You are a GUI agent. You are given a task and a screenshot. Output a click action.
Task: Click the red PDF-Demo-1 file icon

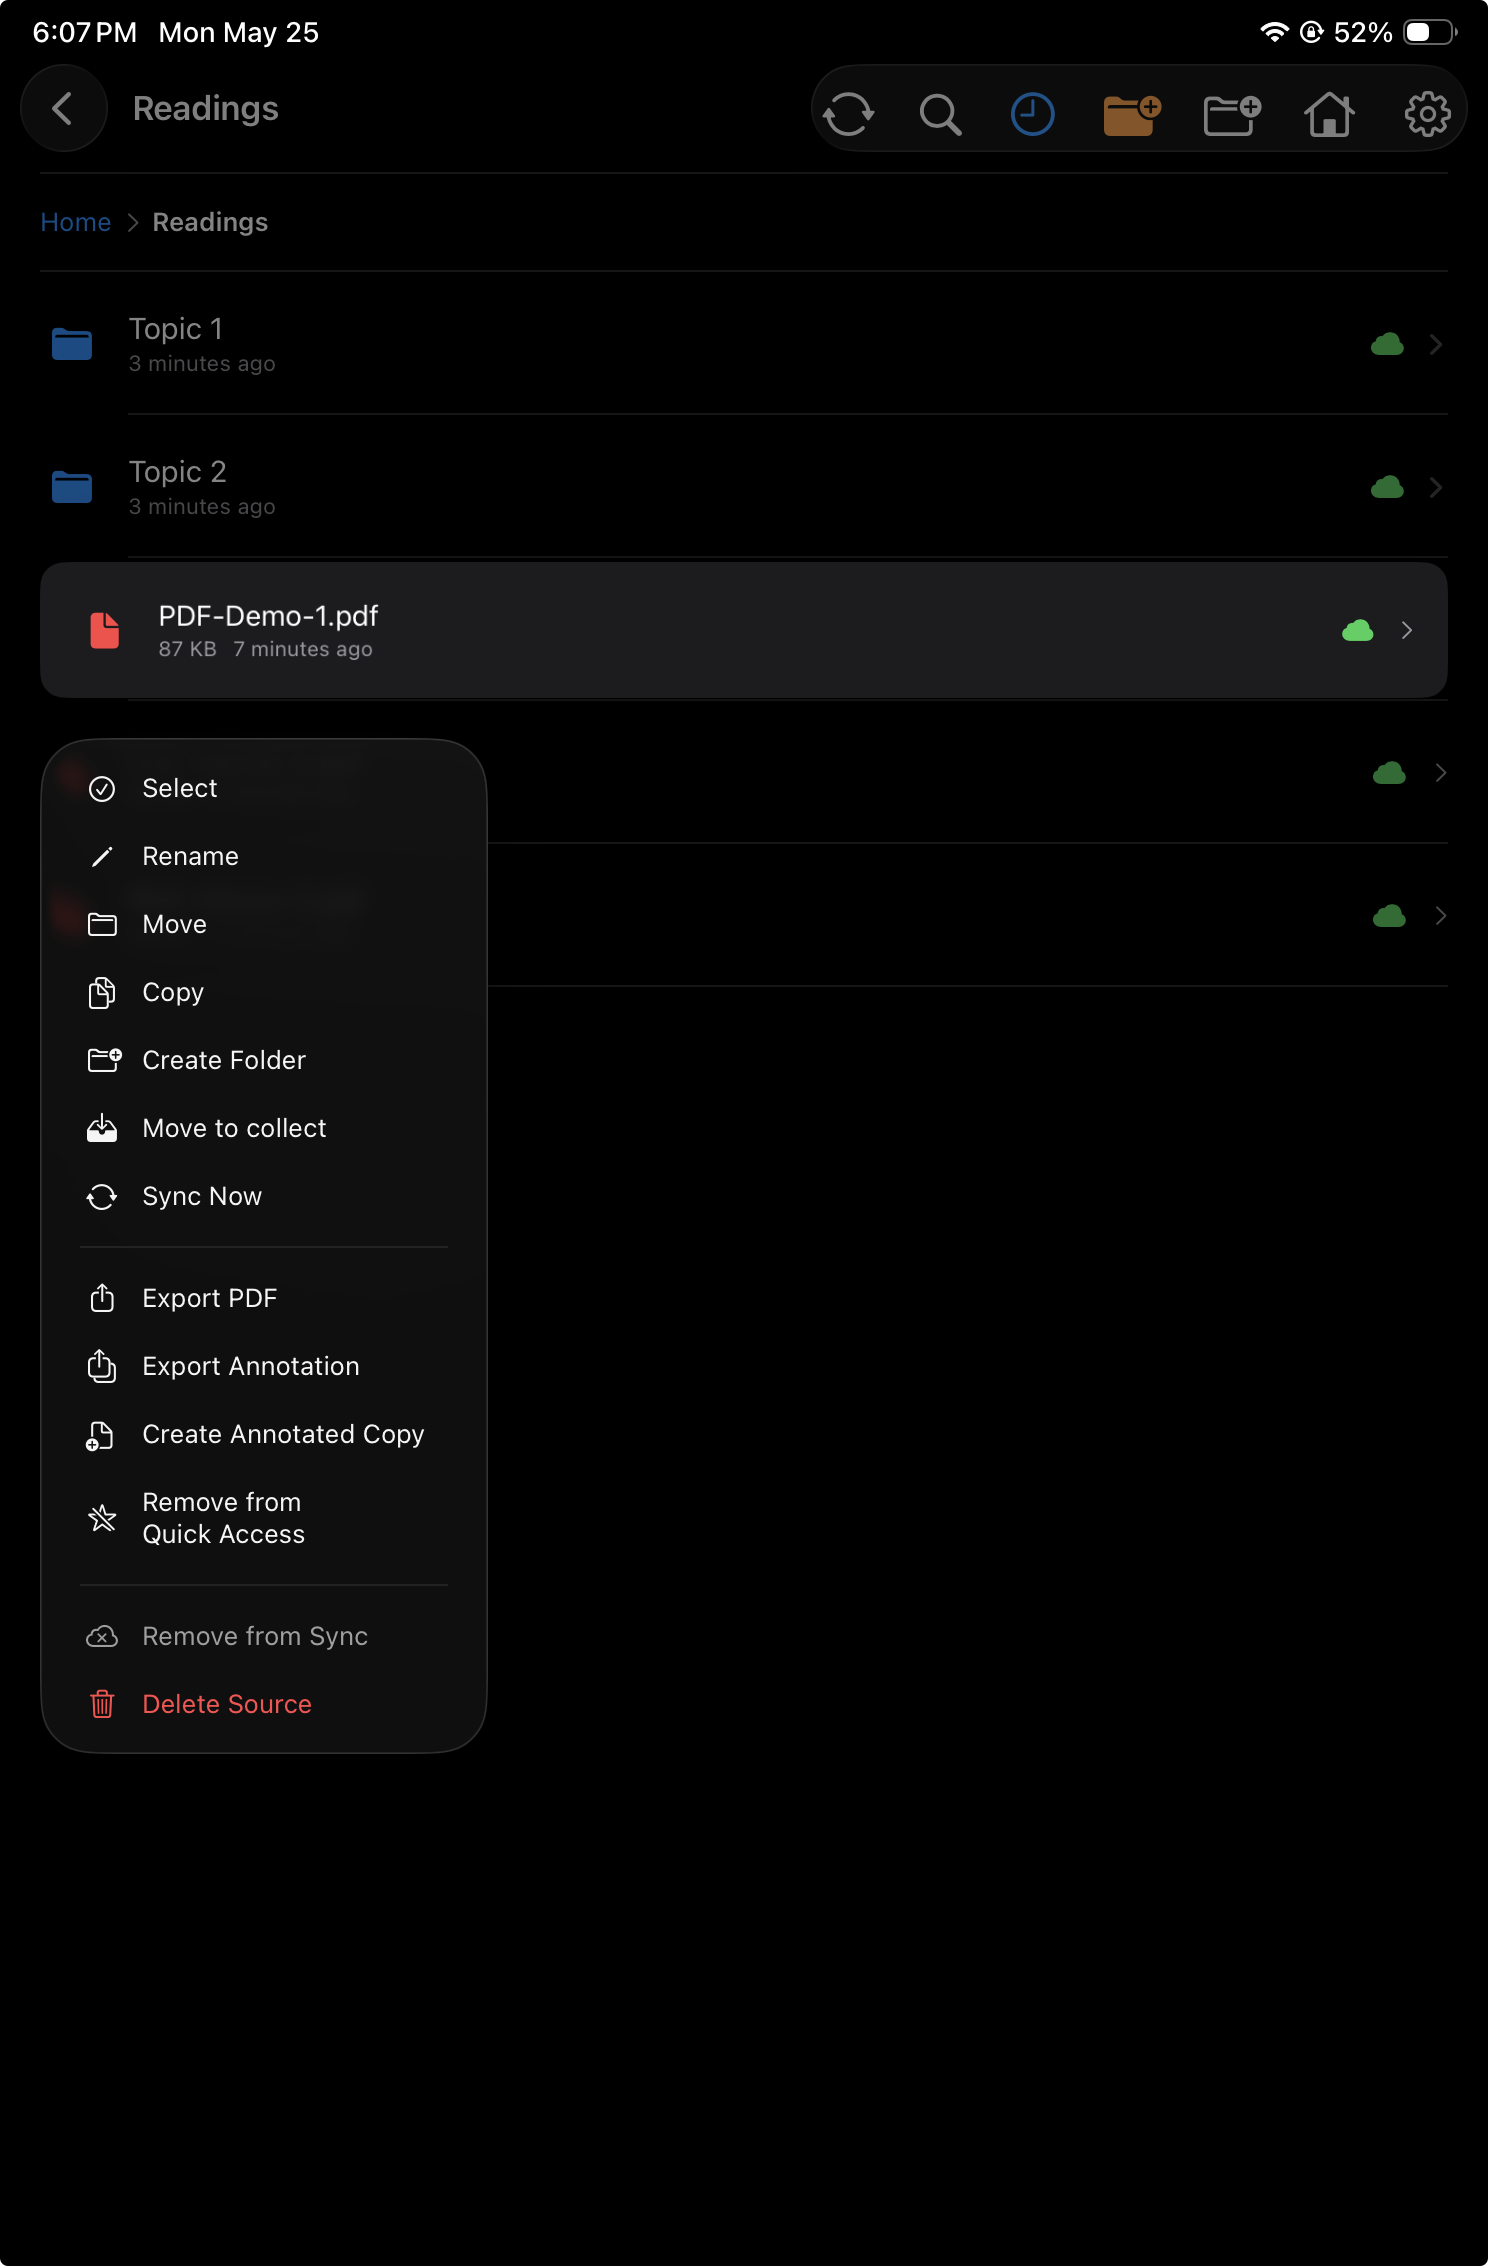point(105,631)
